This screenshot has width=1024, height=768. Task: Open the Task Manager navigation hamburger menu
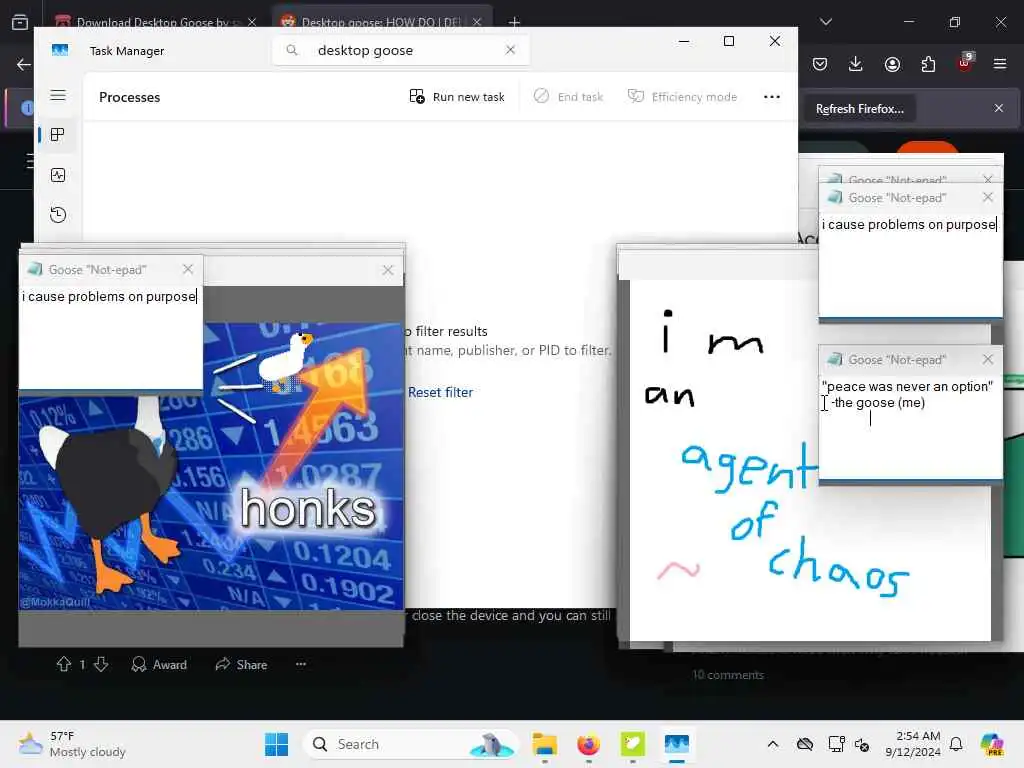(x=58, y=95)
